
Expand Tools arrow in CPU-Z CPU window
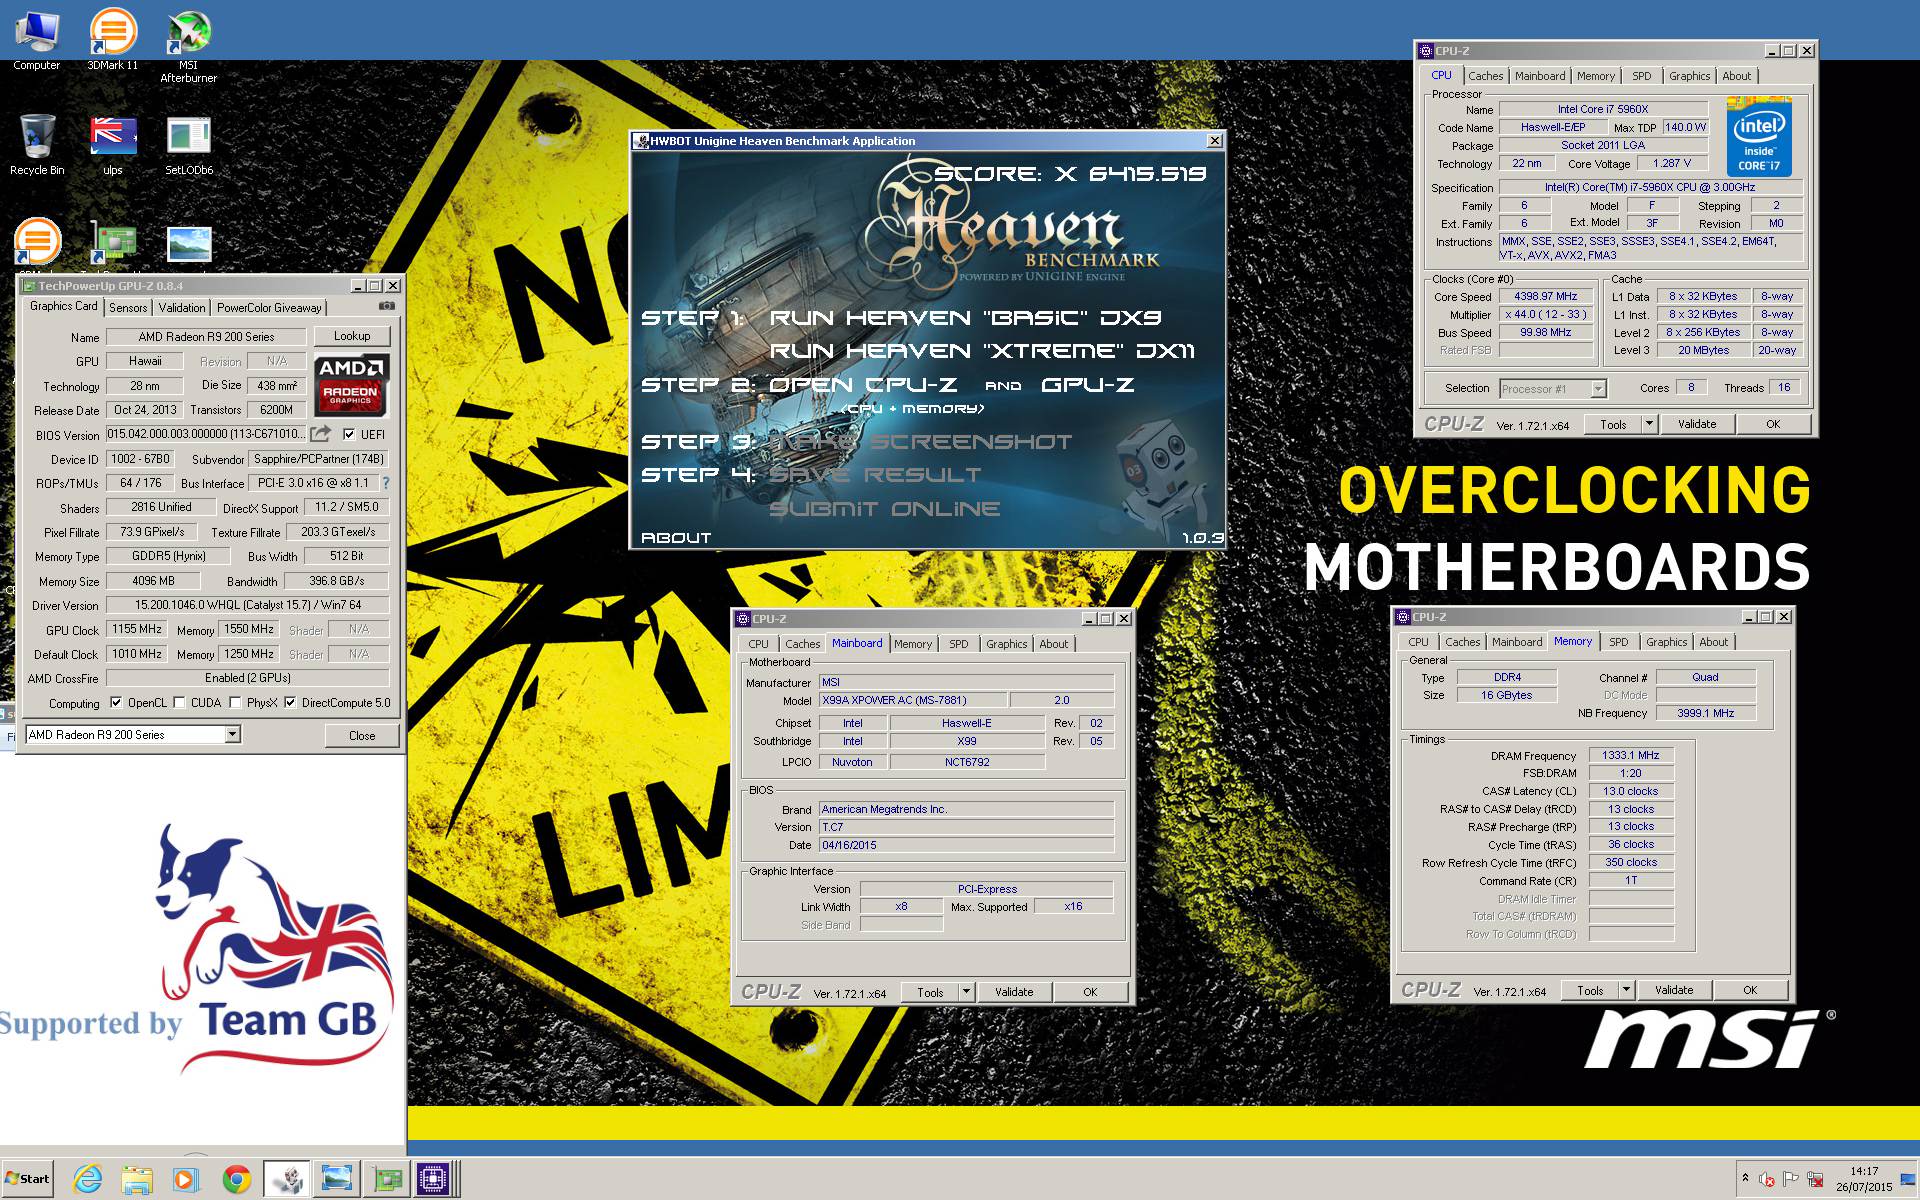[x=1649, y=424]
